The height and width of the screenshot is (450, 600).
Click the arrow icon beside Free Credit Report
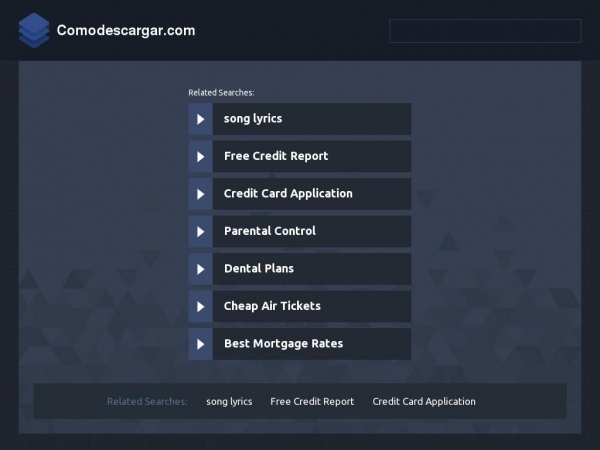click(x=201, y=157)
